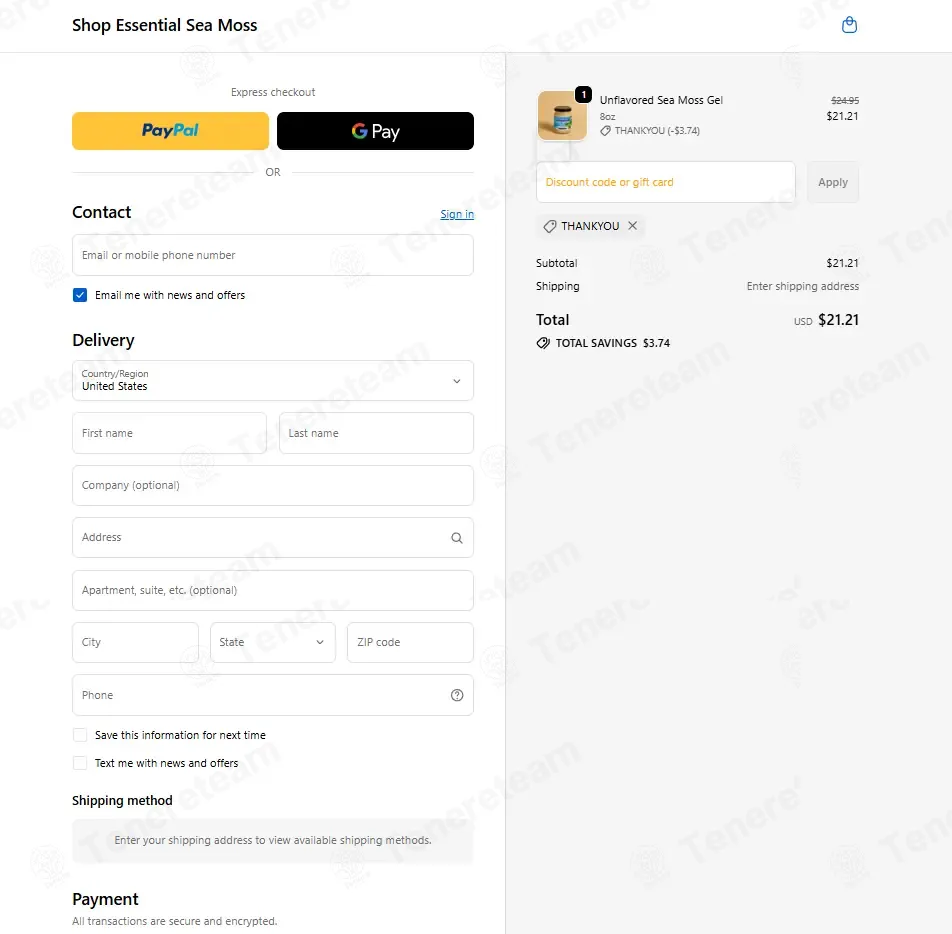This screenshot has height=934, width=952.
Task: Click the Apply discount button
Action: [x=832, y=182]
